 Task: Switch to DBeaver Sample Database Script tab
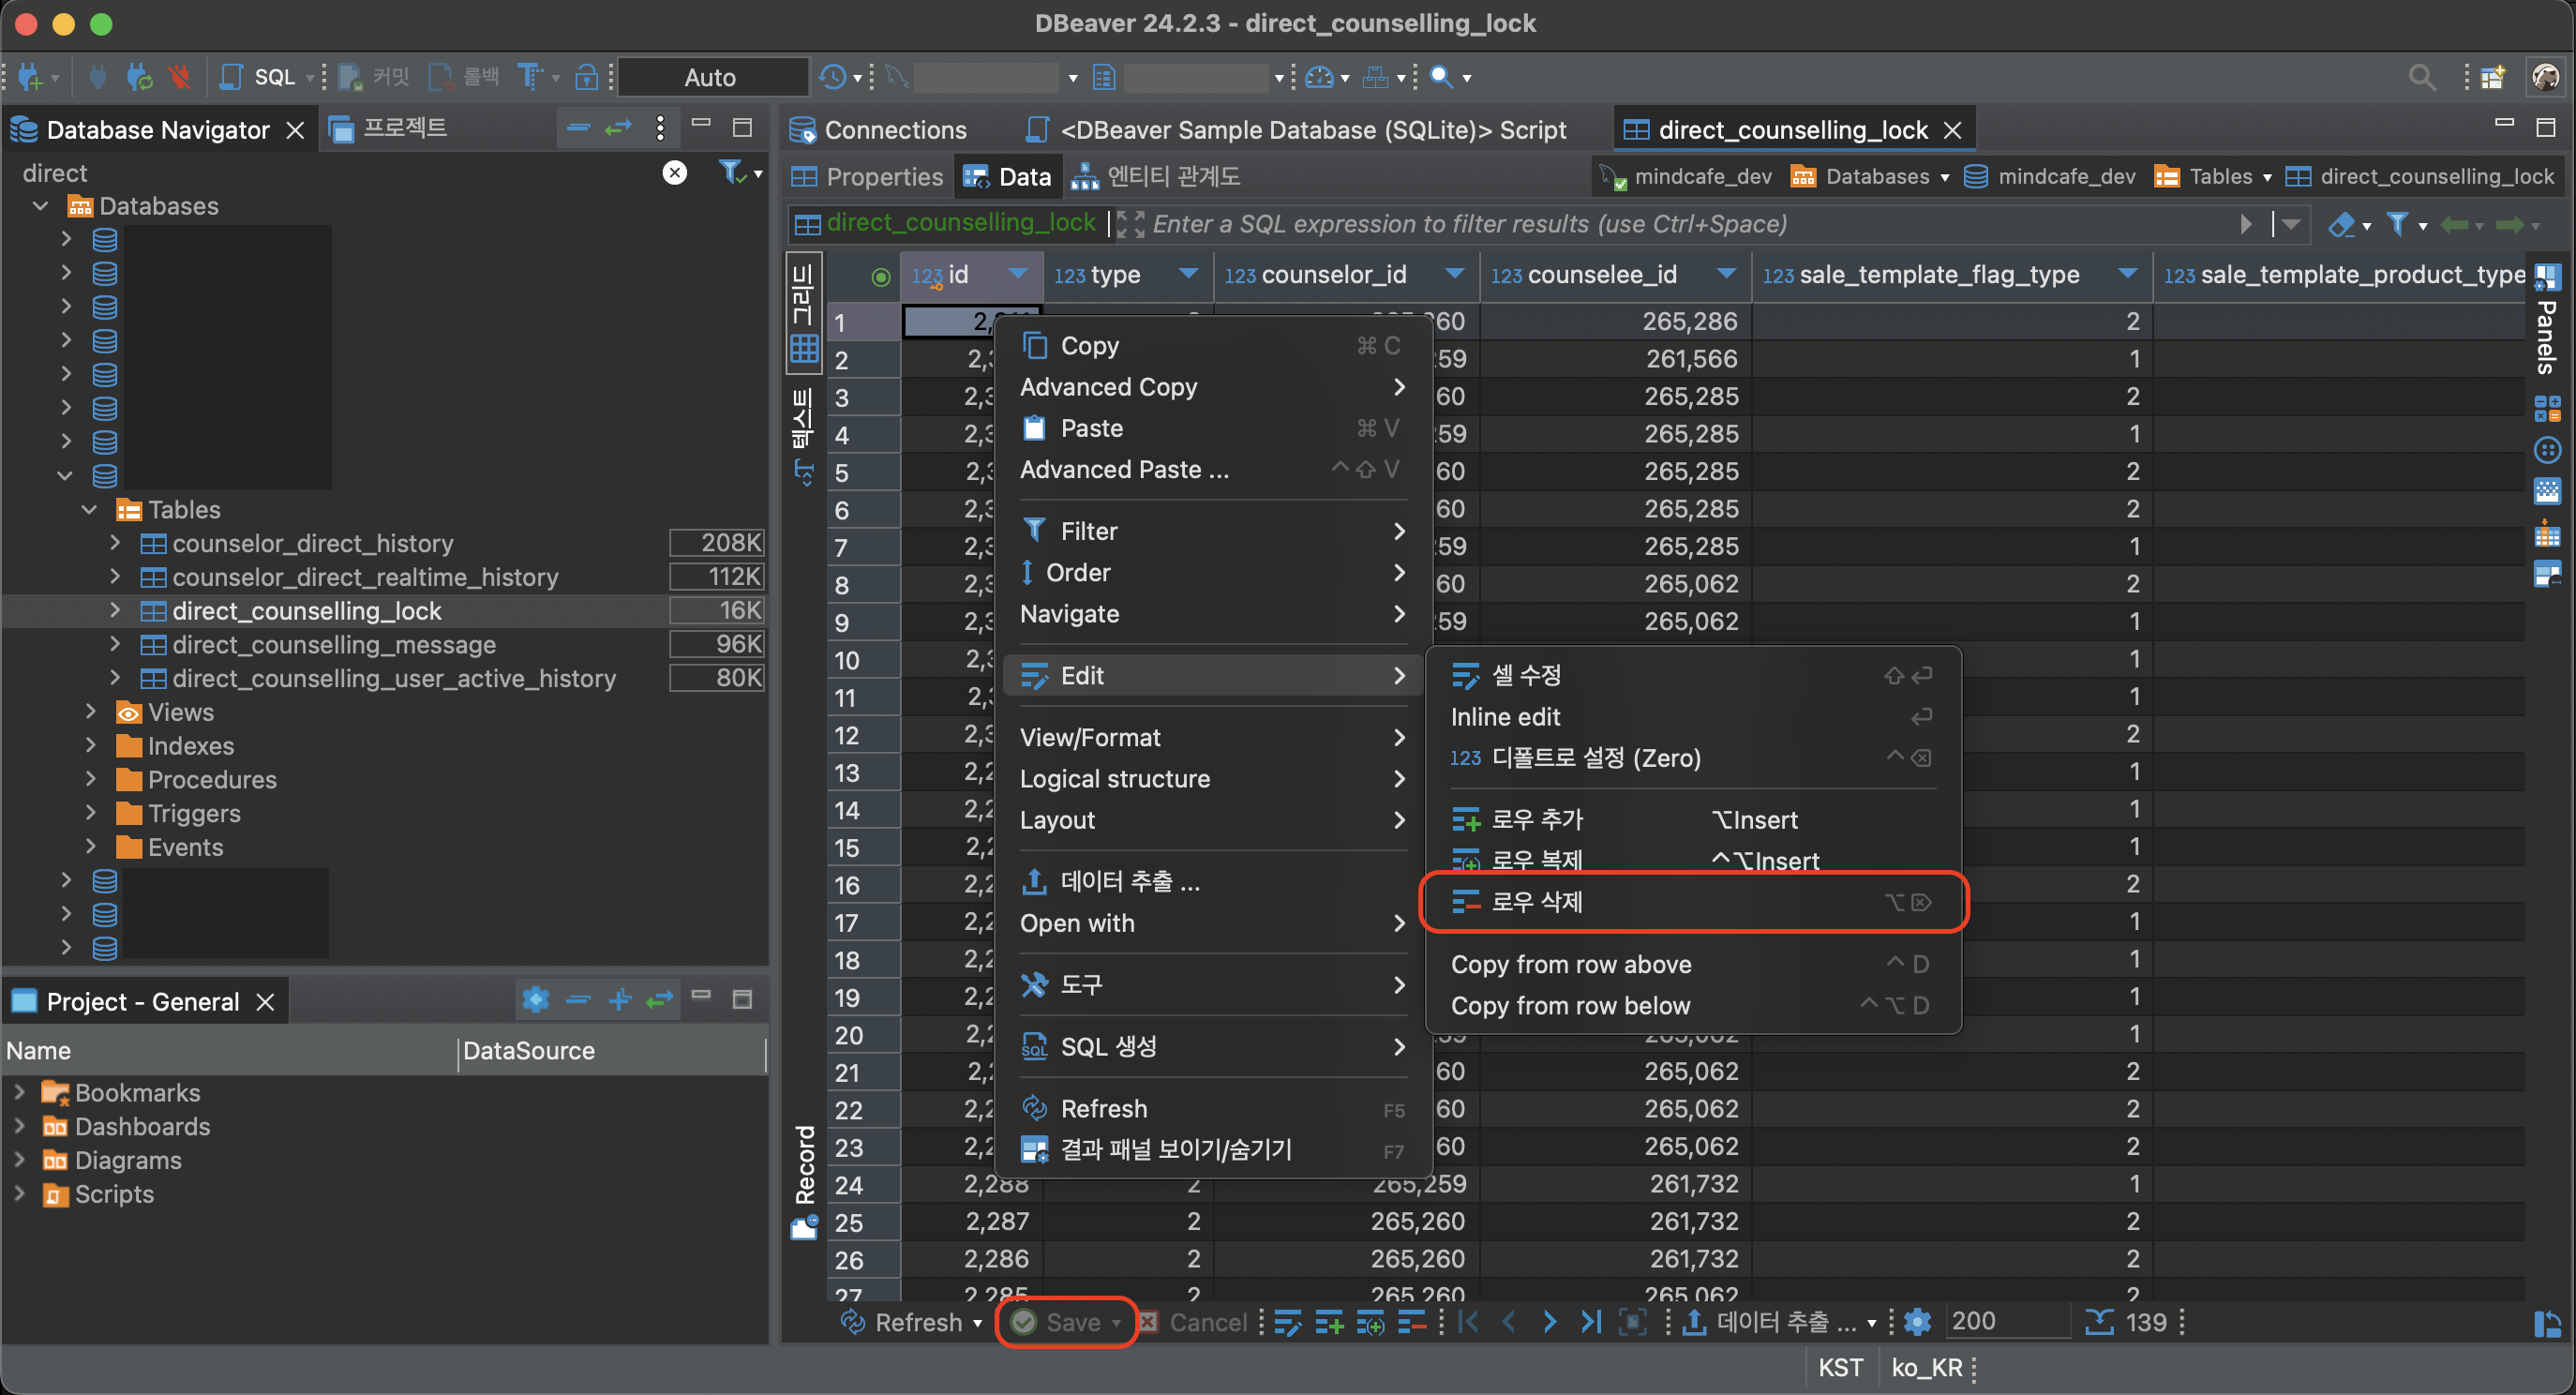click(x=1296, y=130)
